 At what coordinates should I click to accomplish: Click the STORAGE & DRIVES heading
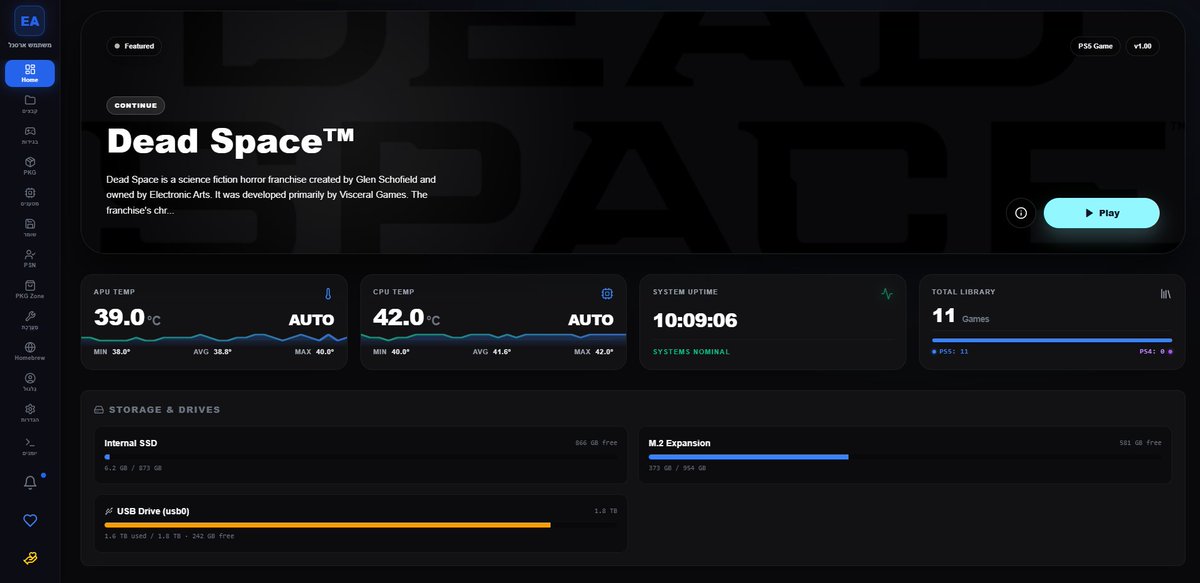[x=164, y=410]
